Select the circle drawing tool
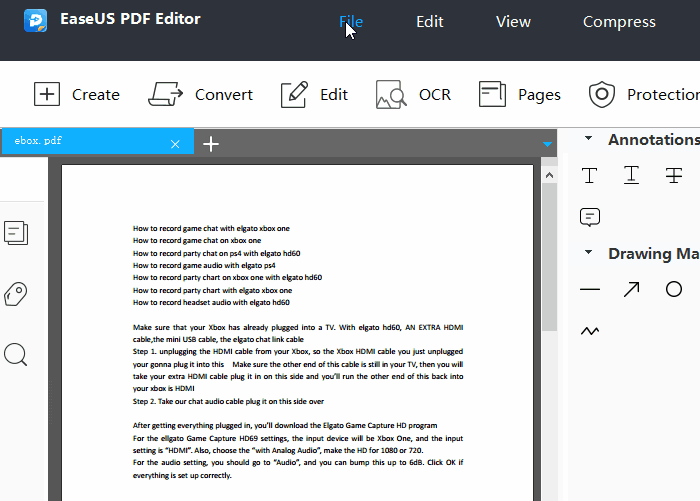 [x=674, y=289]
